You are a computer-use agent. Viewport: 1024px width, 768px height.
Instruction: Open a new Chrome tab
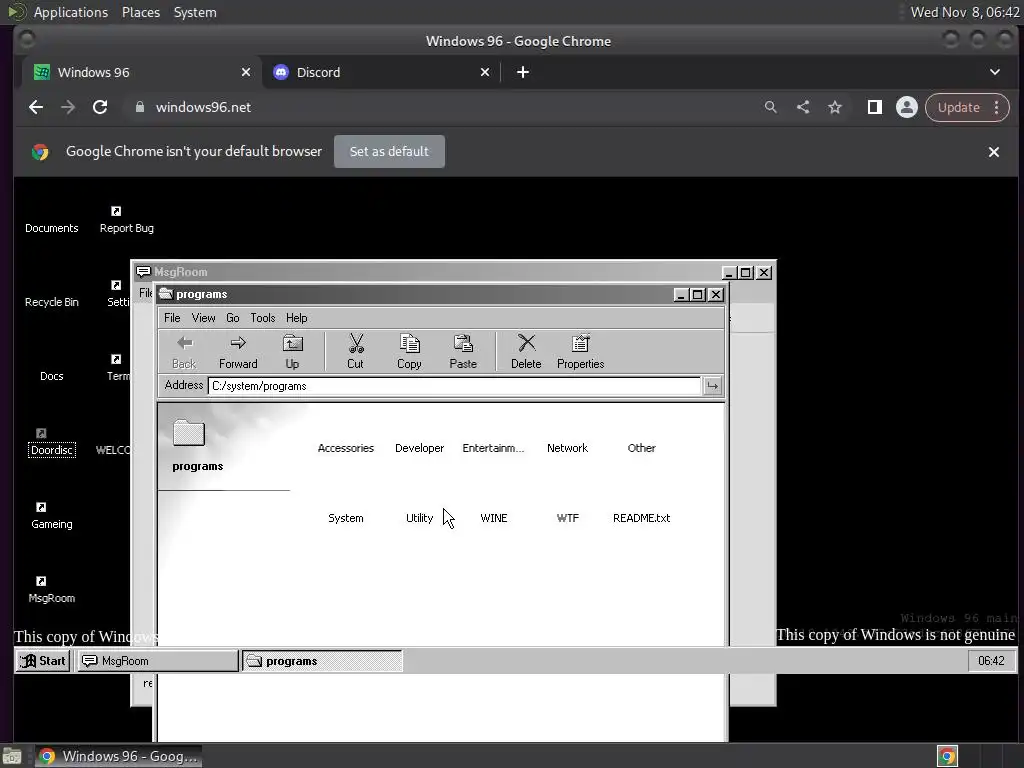coord(522,72)
